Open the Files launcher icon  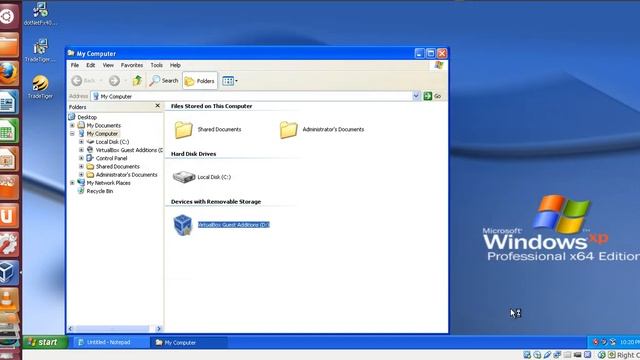pyautogui.click(x=9, y=45)
